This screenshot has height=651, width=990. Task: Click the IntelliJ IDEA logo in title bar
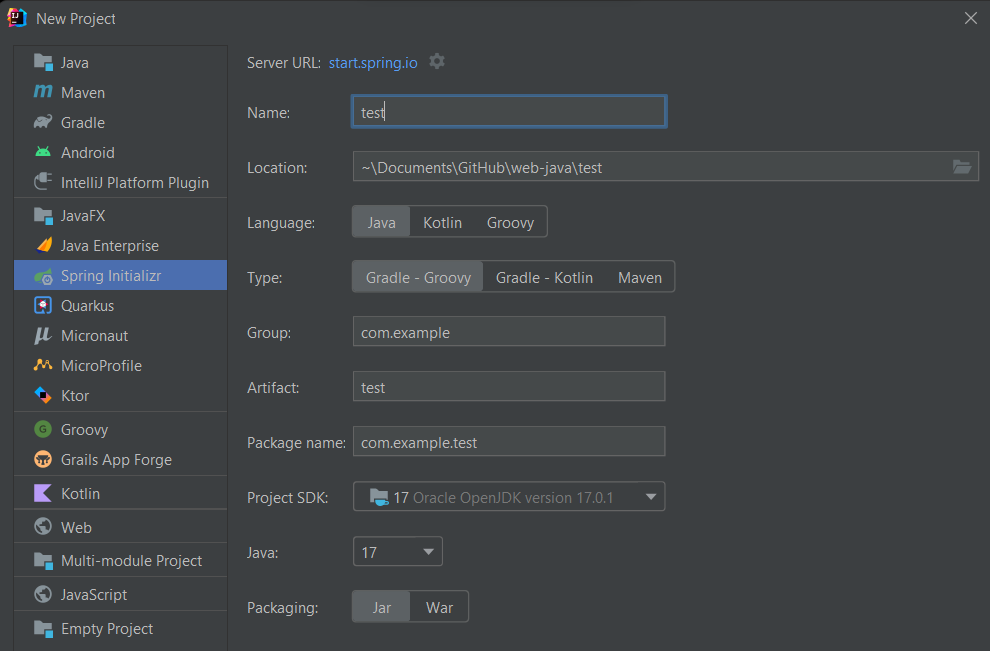click(x=17, y=18)
